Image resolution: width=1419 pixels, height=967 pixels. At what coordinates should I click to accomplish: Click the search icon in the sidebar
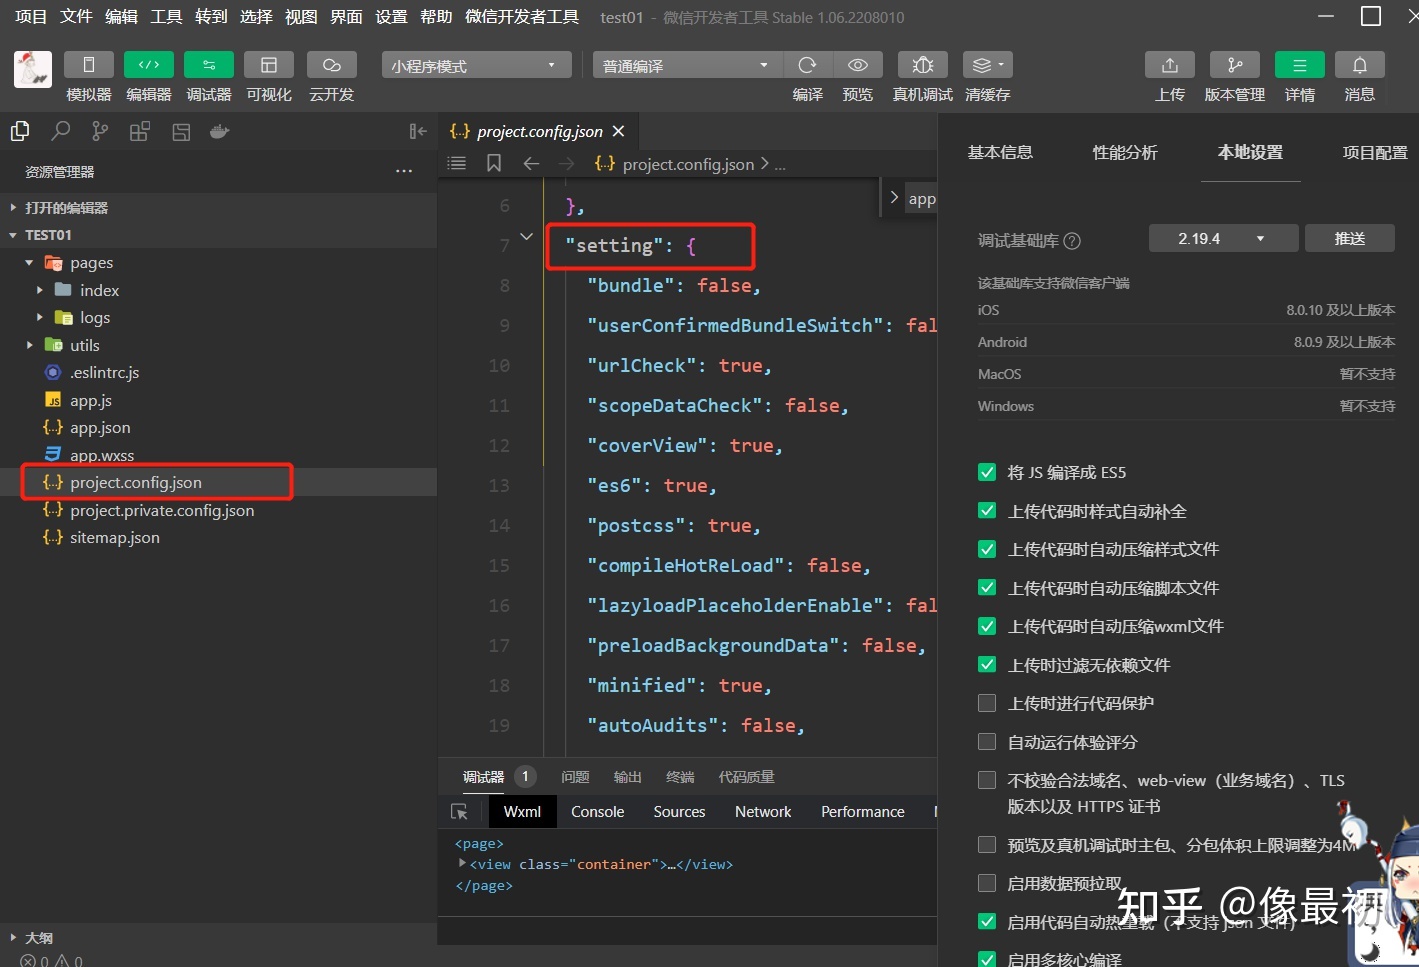(x=60, y=131)
